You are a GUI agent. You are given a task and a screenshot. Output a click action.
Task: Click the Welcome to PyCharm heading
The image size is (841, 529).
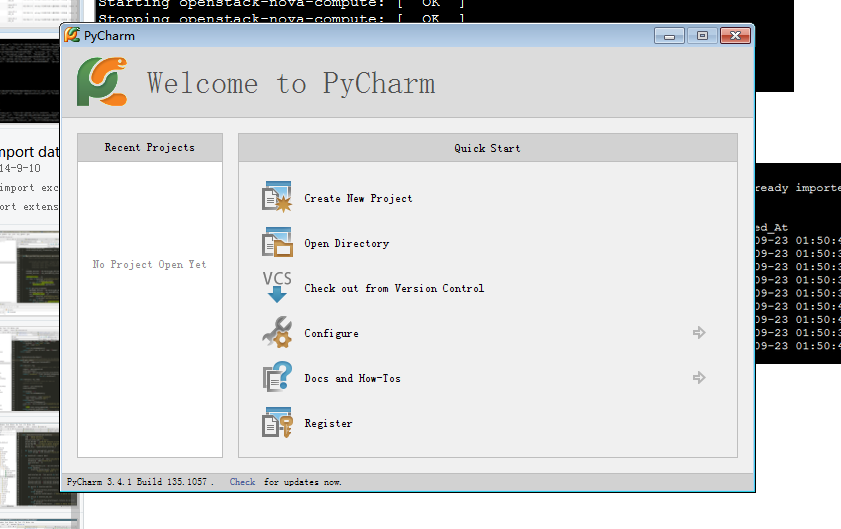[291, 84]
